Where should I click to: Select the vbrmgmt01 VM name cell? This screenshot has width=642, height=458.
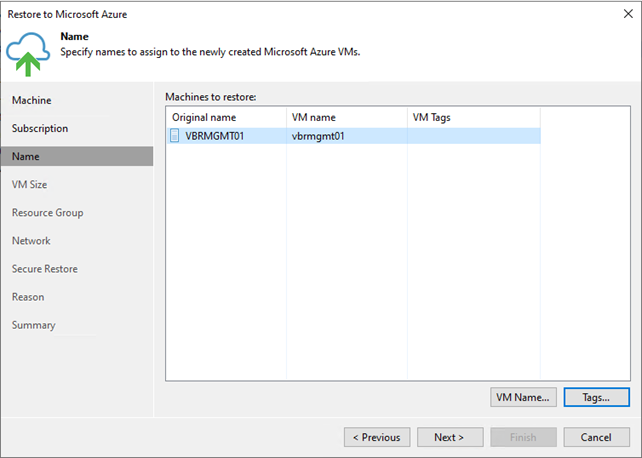coord(347,136)
